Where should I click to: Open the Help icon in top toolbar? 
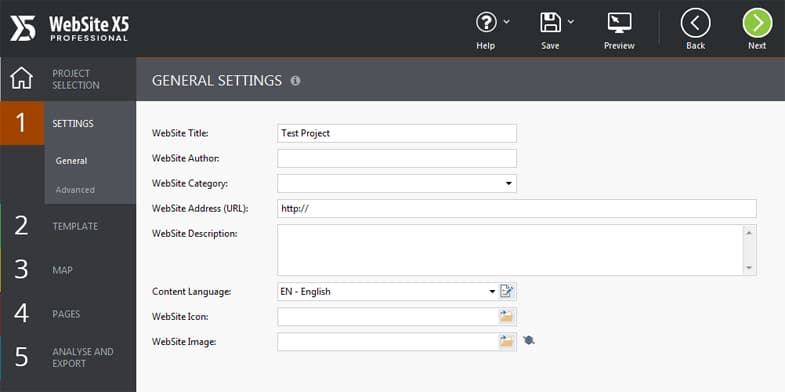pyautogui.click(x=486, y=23)
